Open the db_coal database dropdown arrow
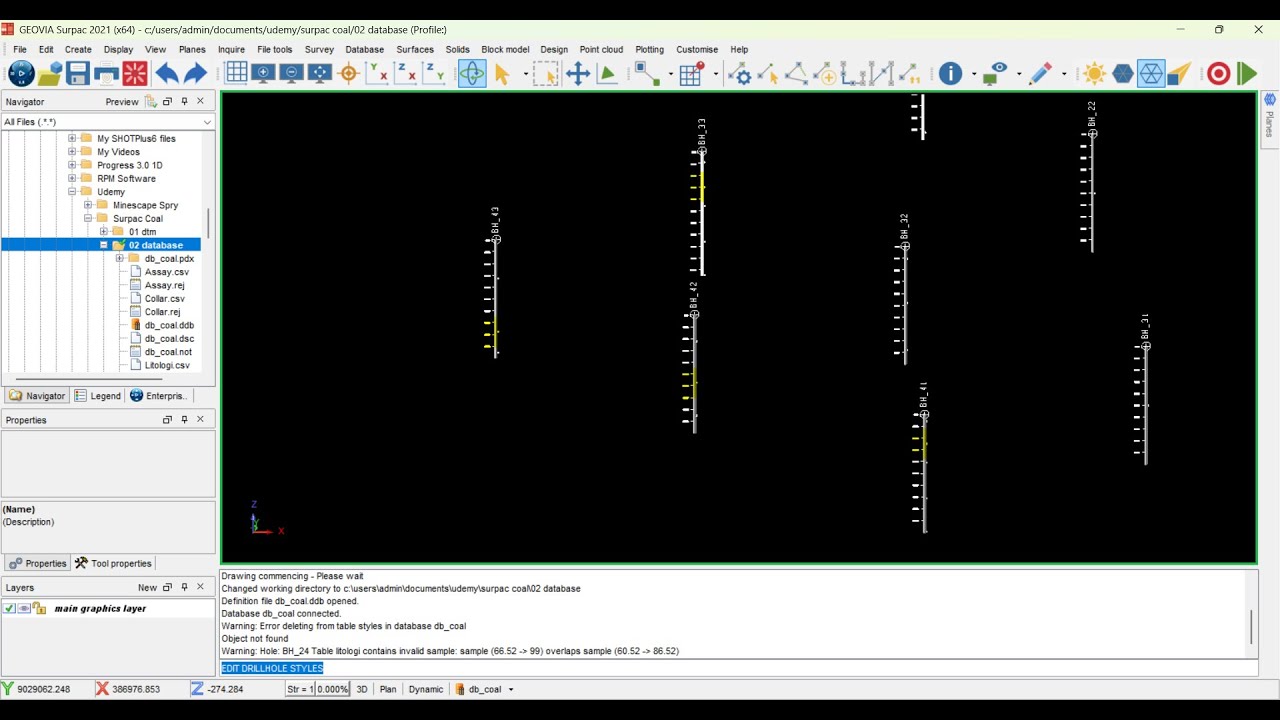 [511, 689]
